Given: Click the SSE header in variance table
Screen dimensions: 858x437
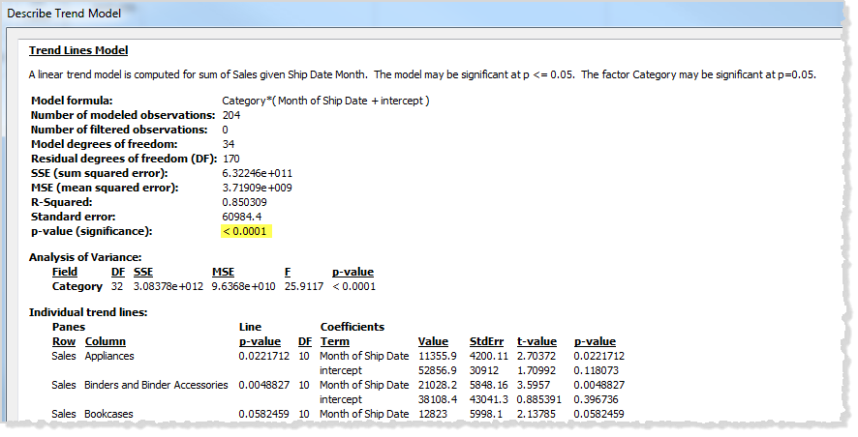Looking at the screenshot, I should (x=143, y=272).
